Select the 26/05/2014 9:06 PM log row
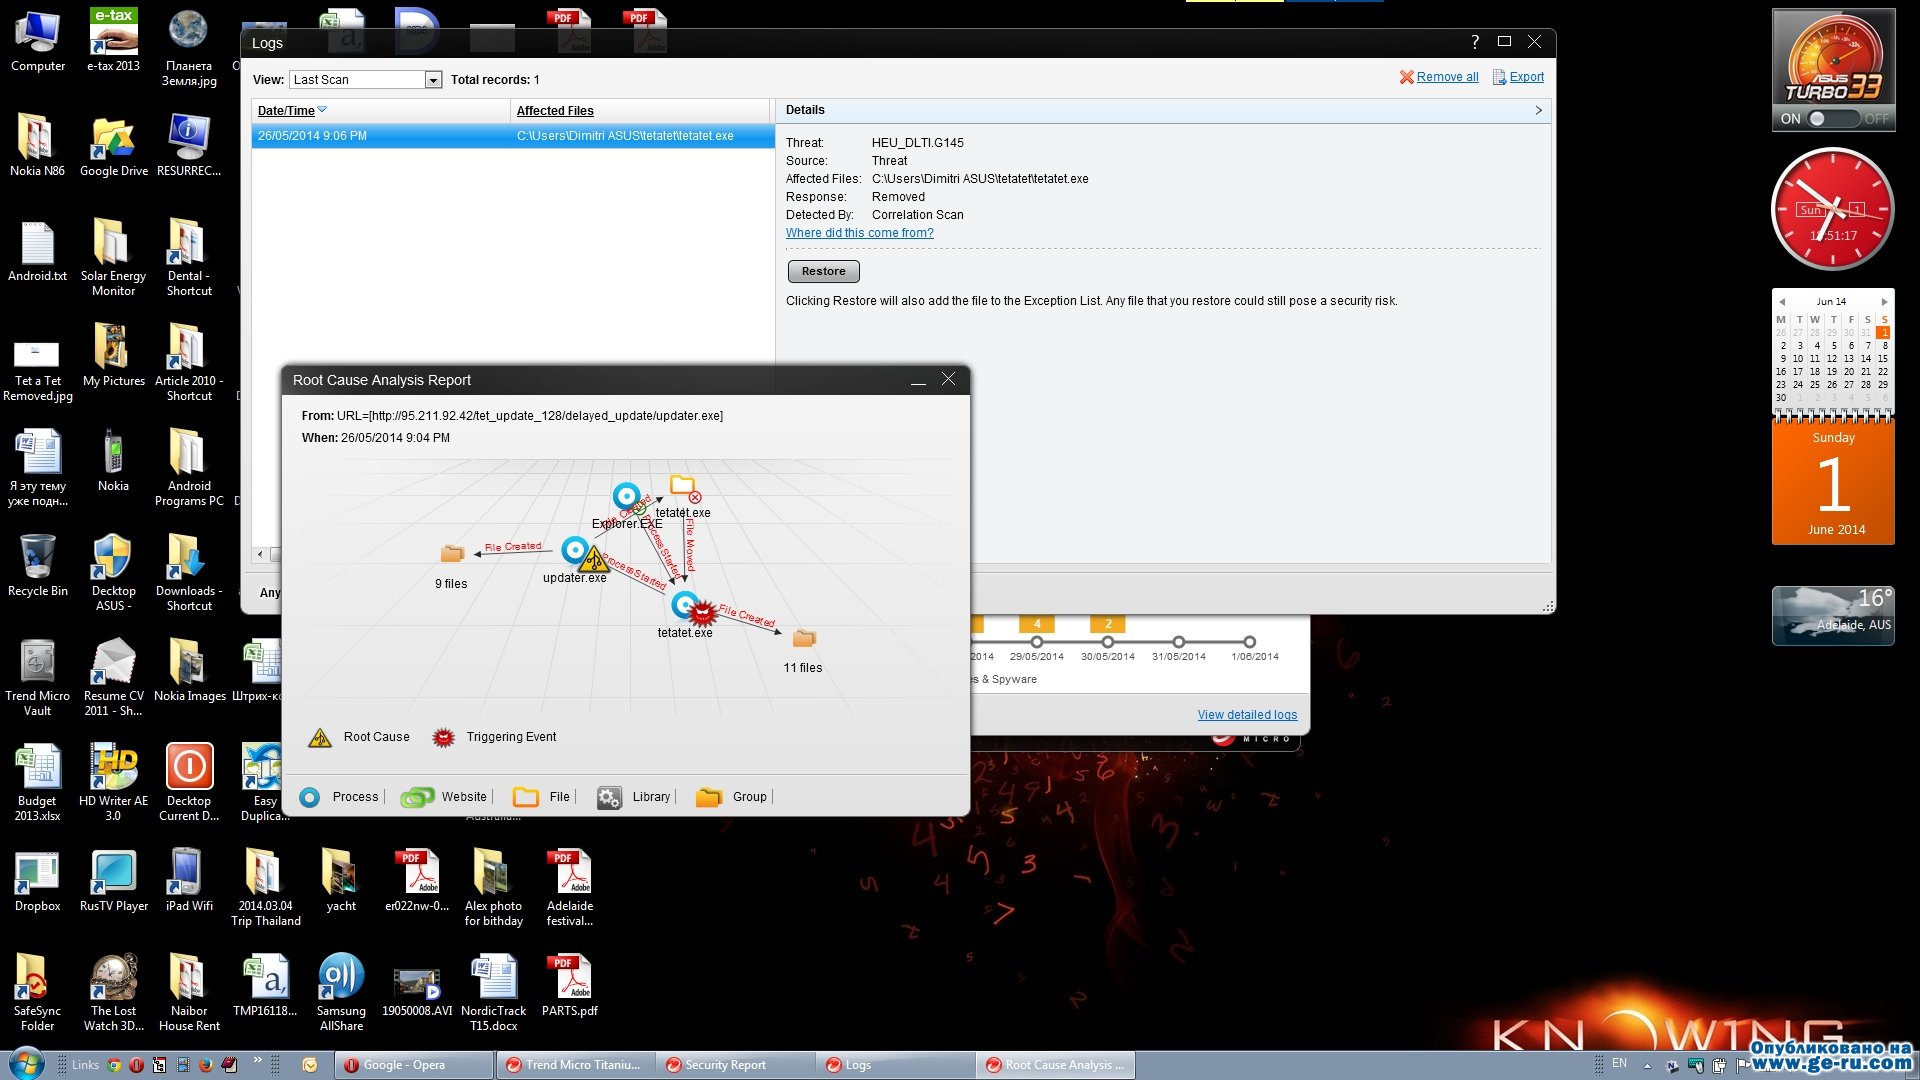This screenshot has width=1920, height=1080. [513, 136]
